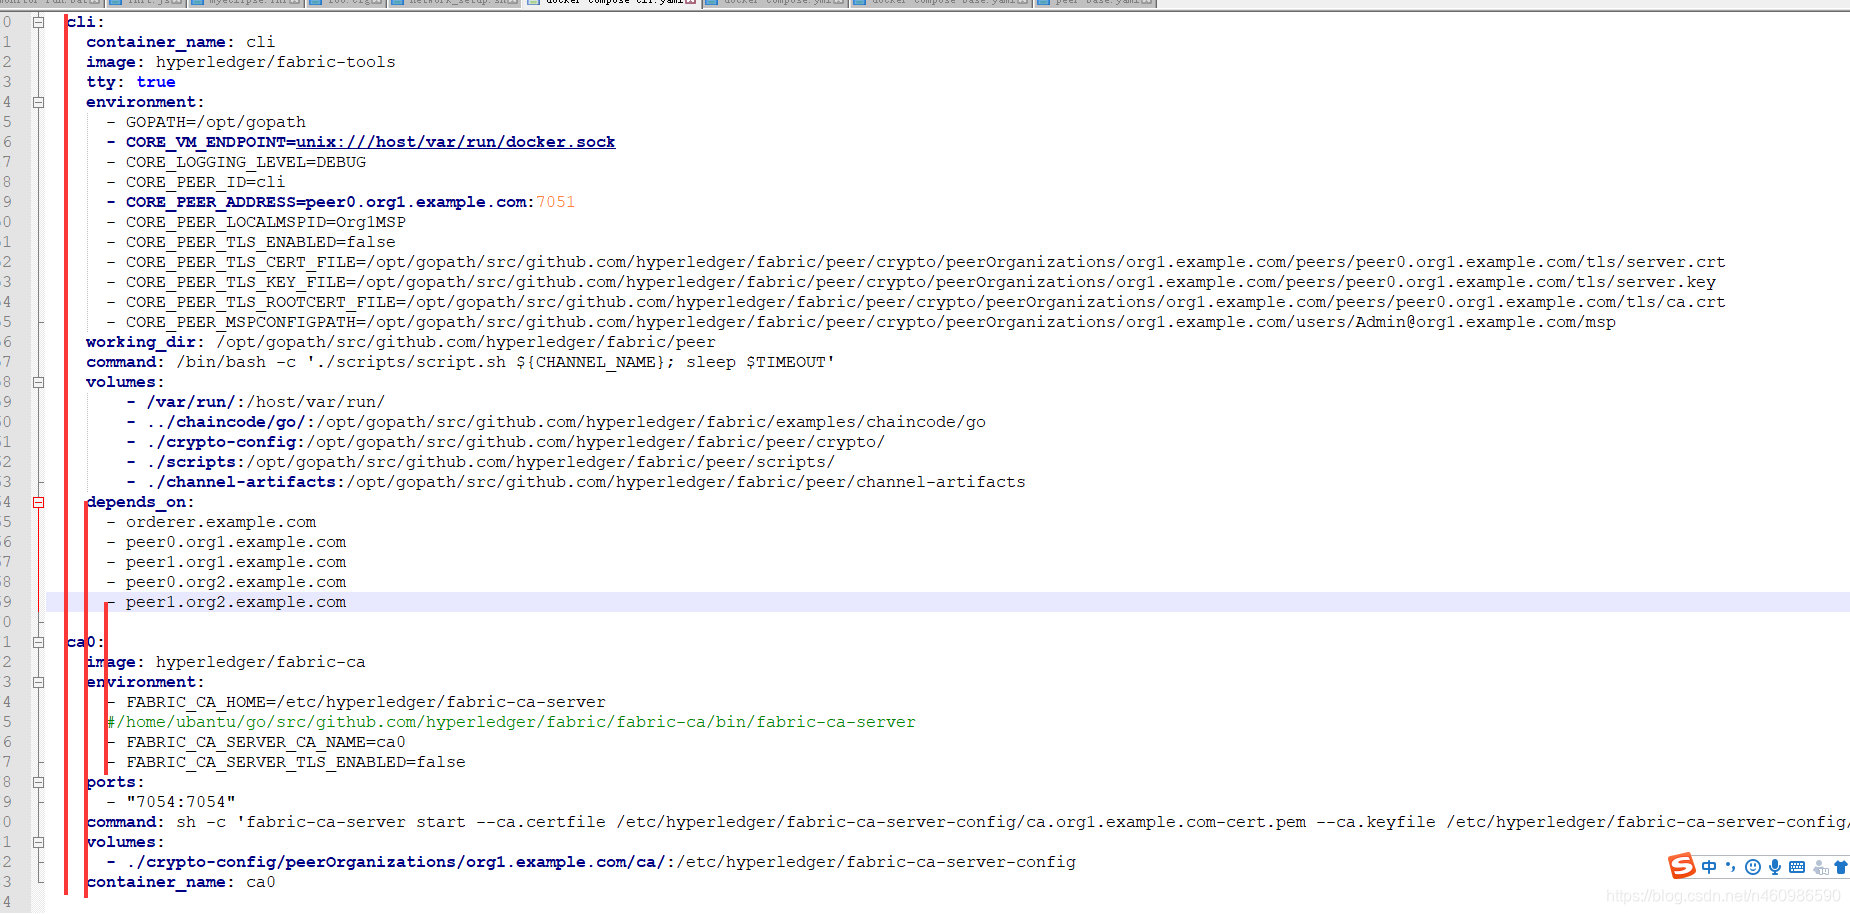Click the 'fabric-ca-server start' command line
This screenshot has width=1850, height=914.
(966, 822)
